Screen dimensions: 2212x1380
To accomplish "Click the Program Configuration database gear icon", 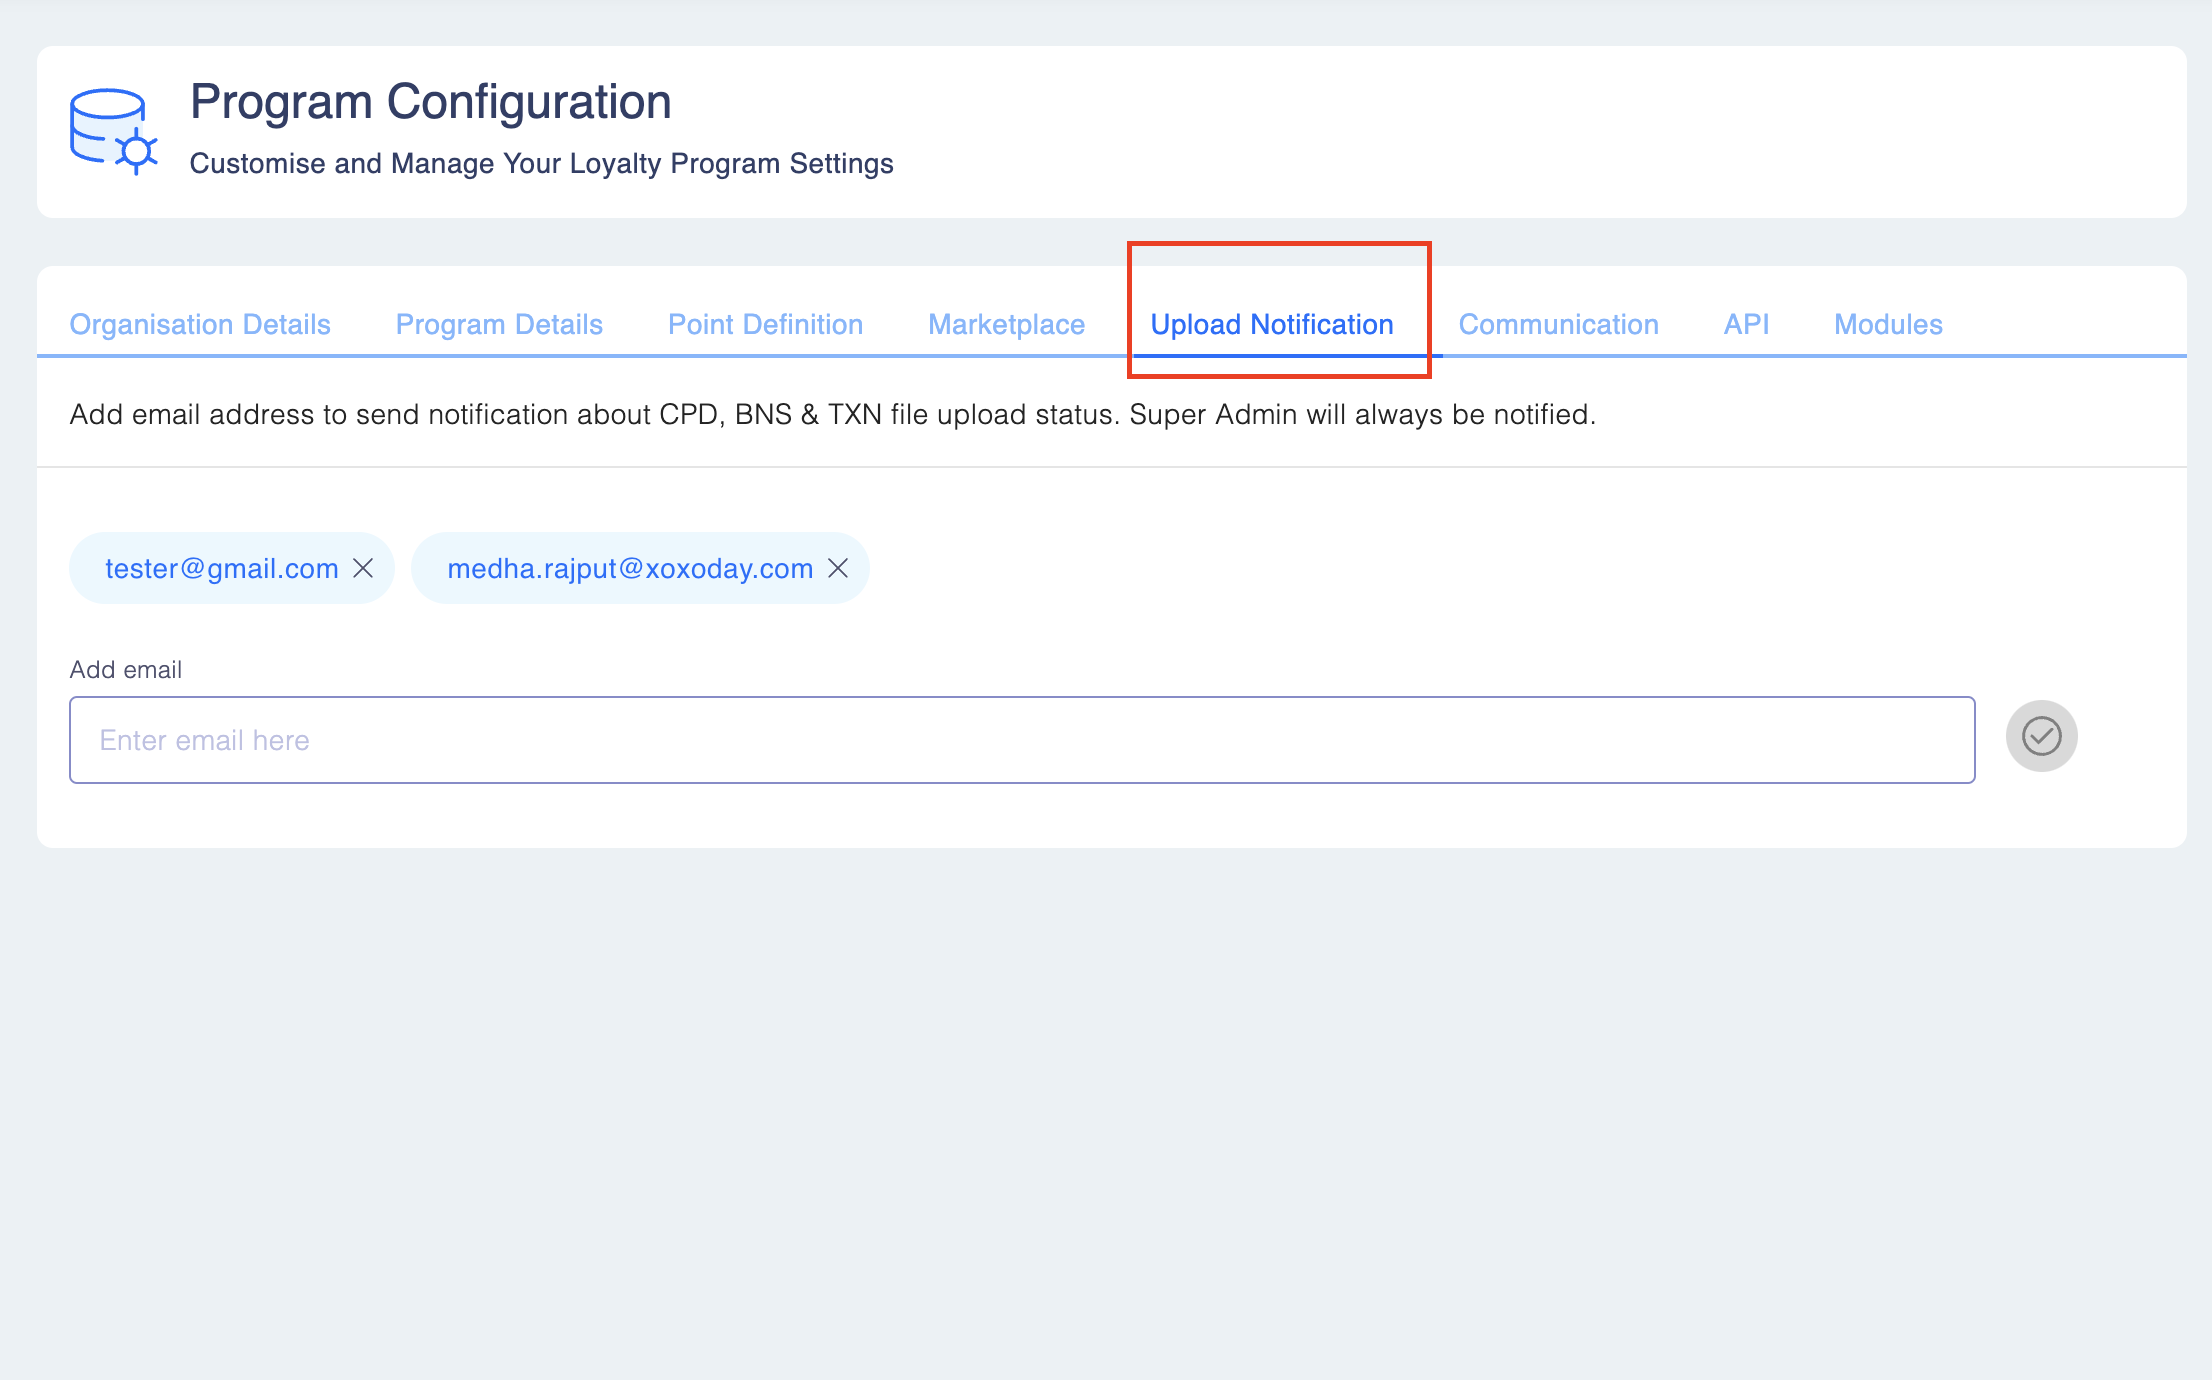I will 113,131.
